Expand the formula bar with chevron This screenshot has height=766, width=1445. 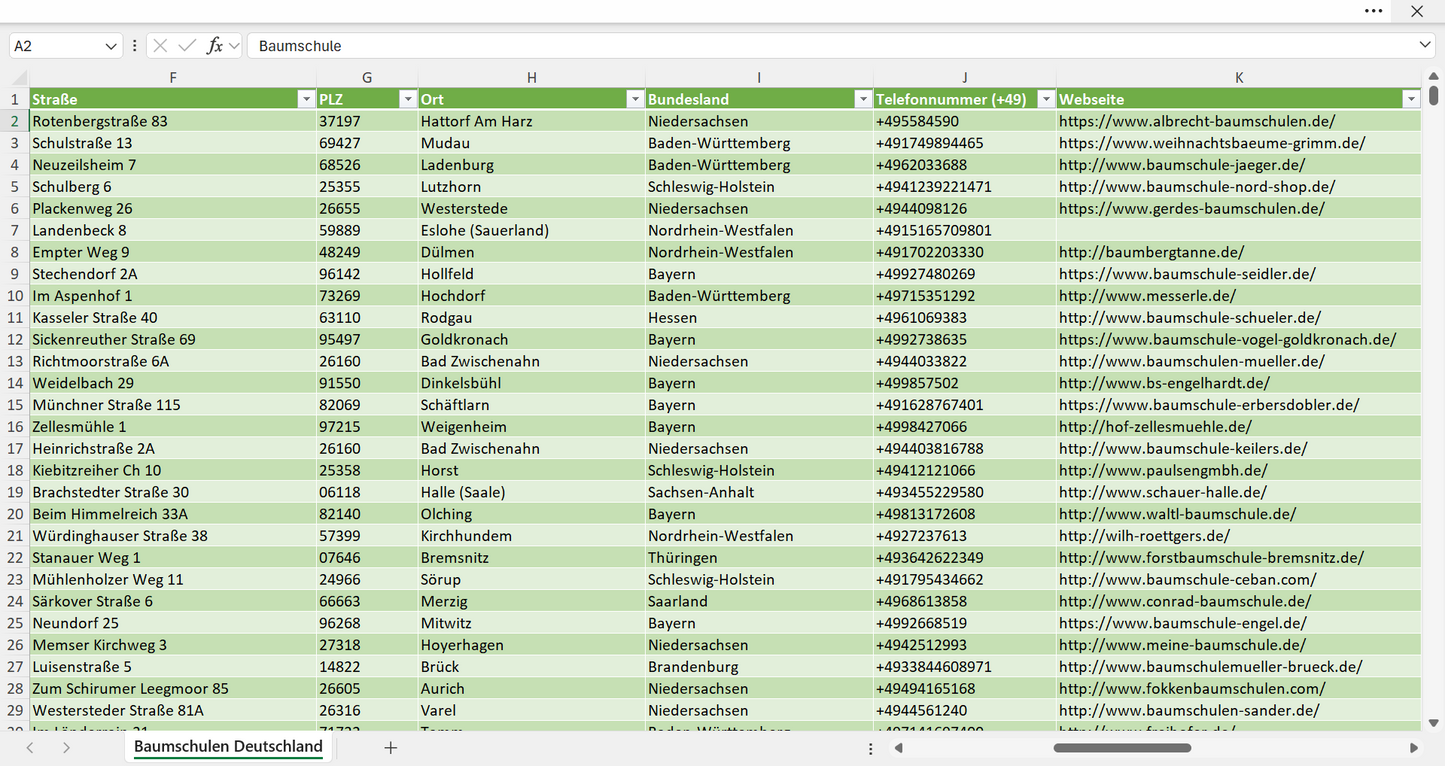1425,46
